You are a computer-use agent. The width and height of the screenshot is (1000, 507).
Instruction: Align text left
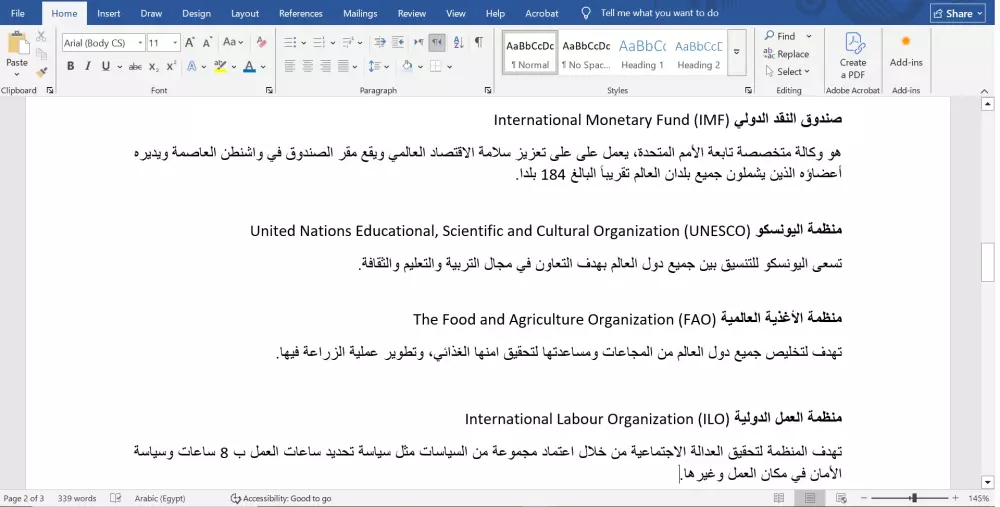[290, 66]
